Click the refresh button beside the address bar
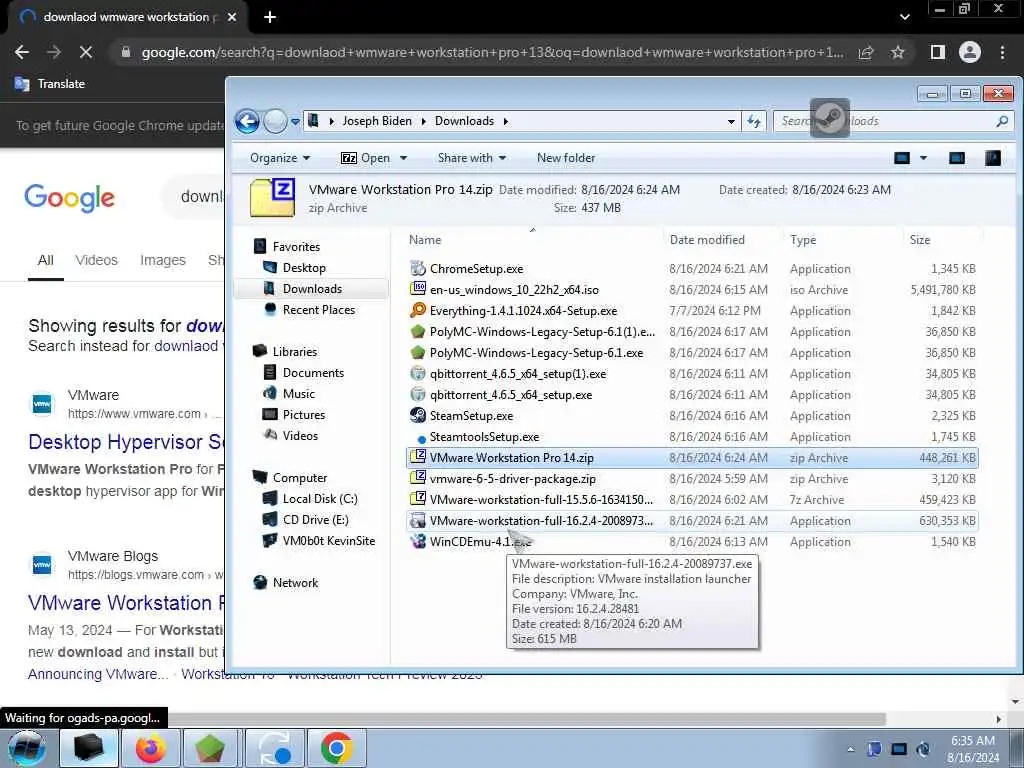 pos(754,121)
